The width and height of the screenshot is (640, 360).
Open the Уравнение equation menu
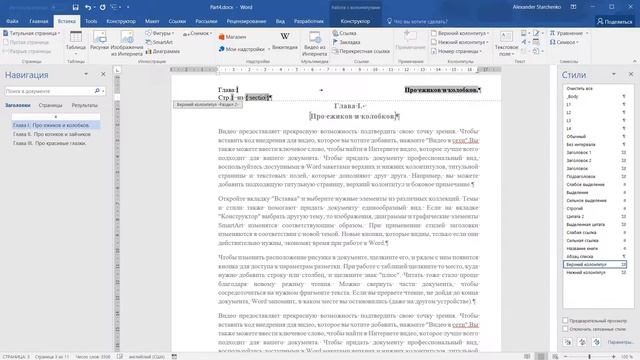[x=569, y=33]
